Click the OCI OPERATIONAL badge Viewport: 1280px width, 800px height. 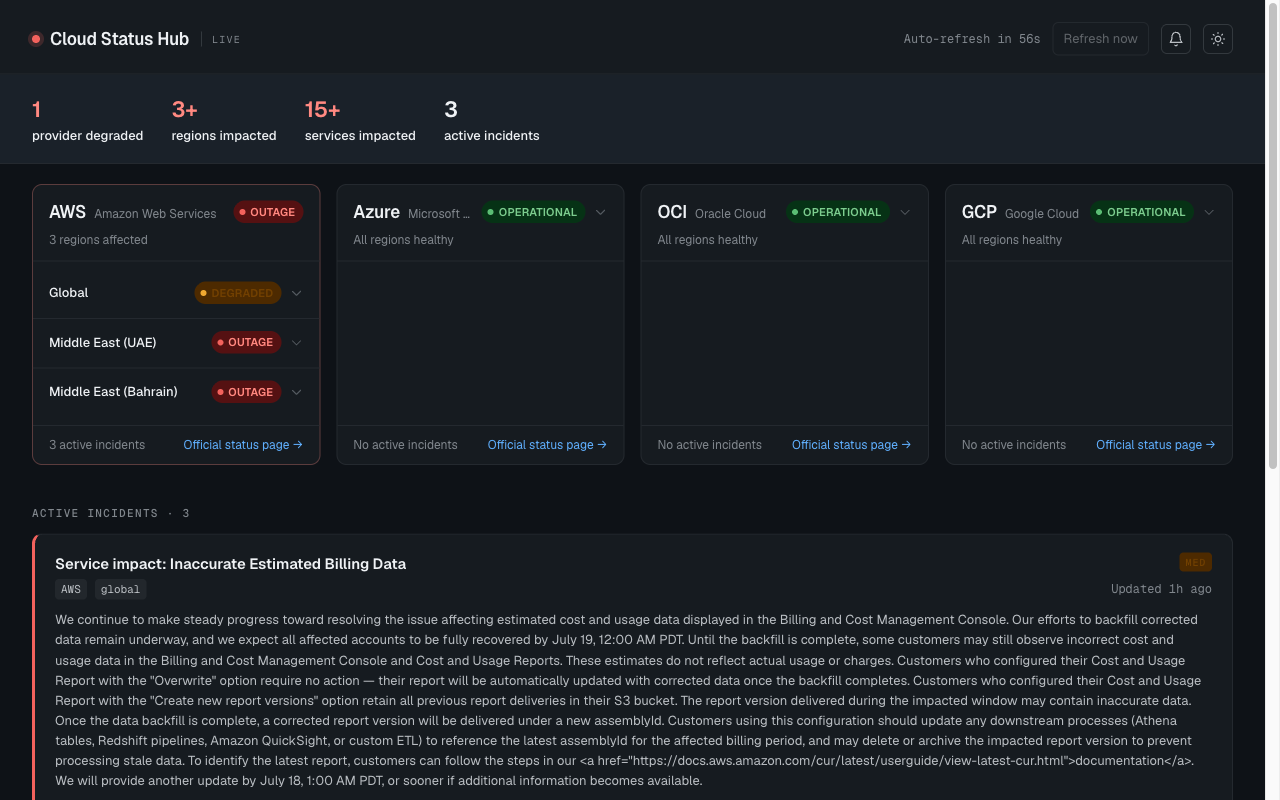[x=837, y=212]
